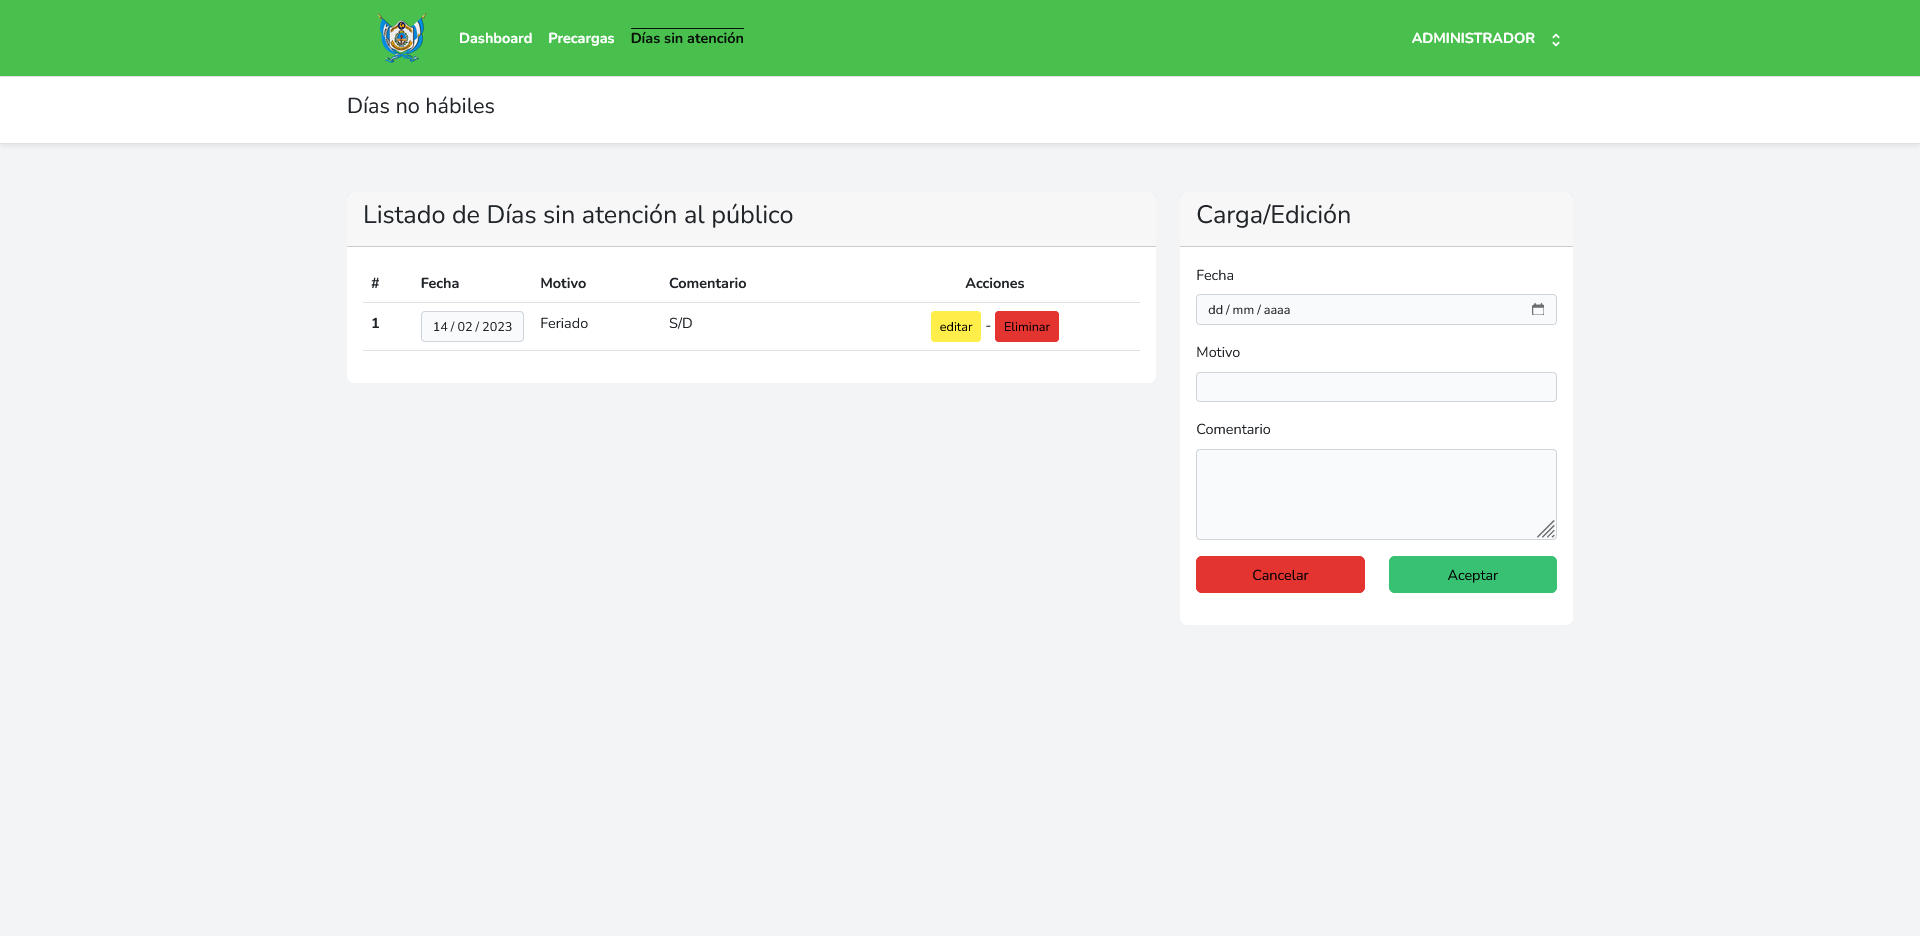This screenshot has width=1920, height=936.
Task: Grab the Comentario textarea resize handle
Action: [x=1546, y=529]
